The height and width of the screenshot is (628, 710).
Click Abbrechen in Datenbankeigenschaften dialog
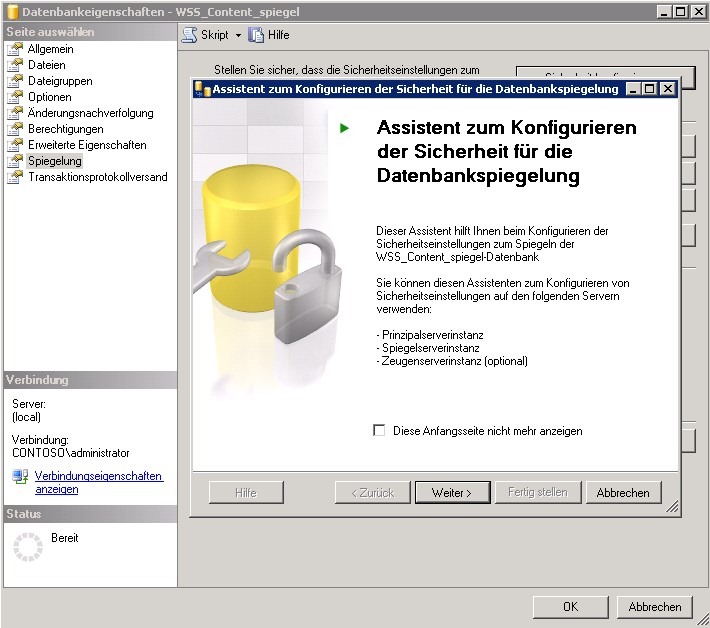pos(655,607)
